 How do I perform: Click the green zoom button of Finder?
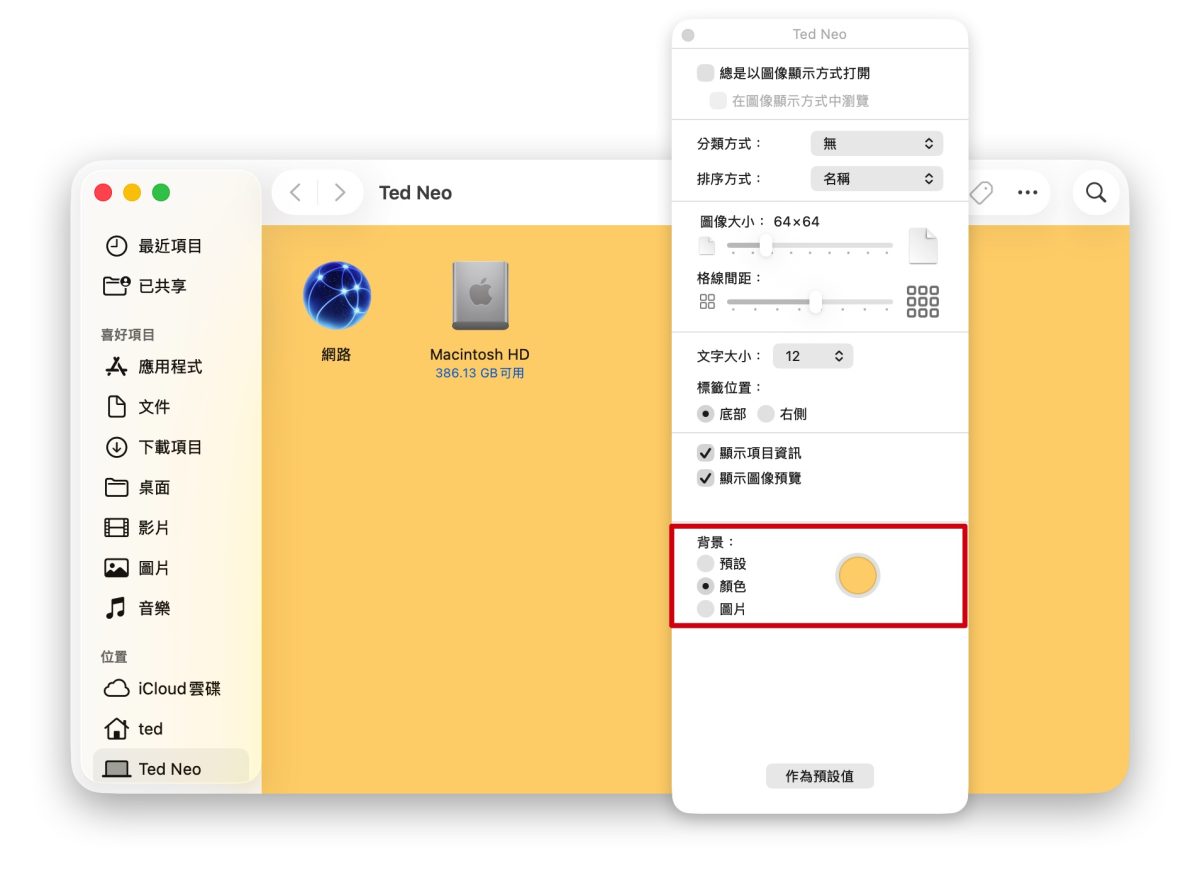[x=161, y=193]
